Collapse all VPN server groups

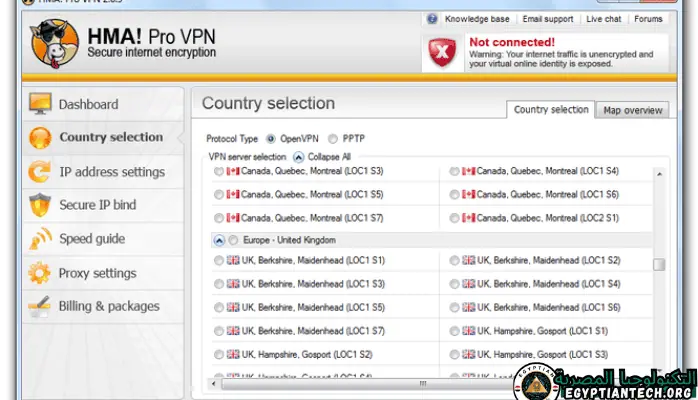(299, 157)
